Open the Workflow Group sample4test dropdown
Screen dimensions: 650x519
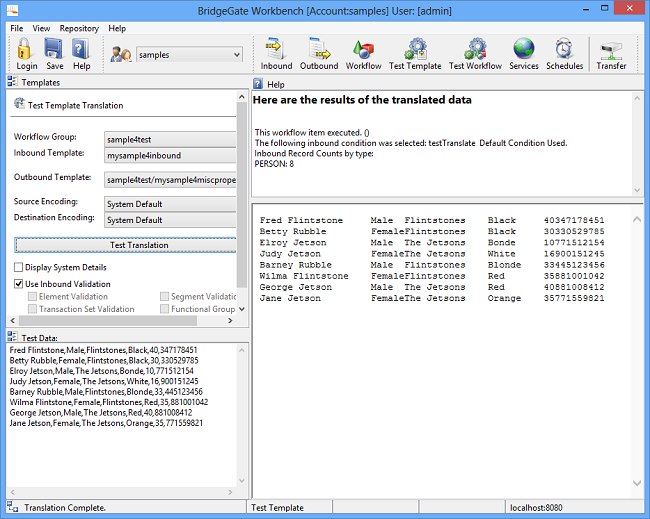[x=170, y=139]
